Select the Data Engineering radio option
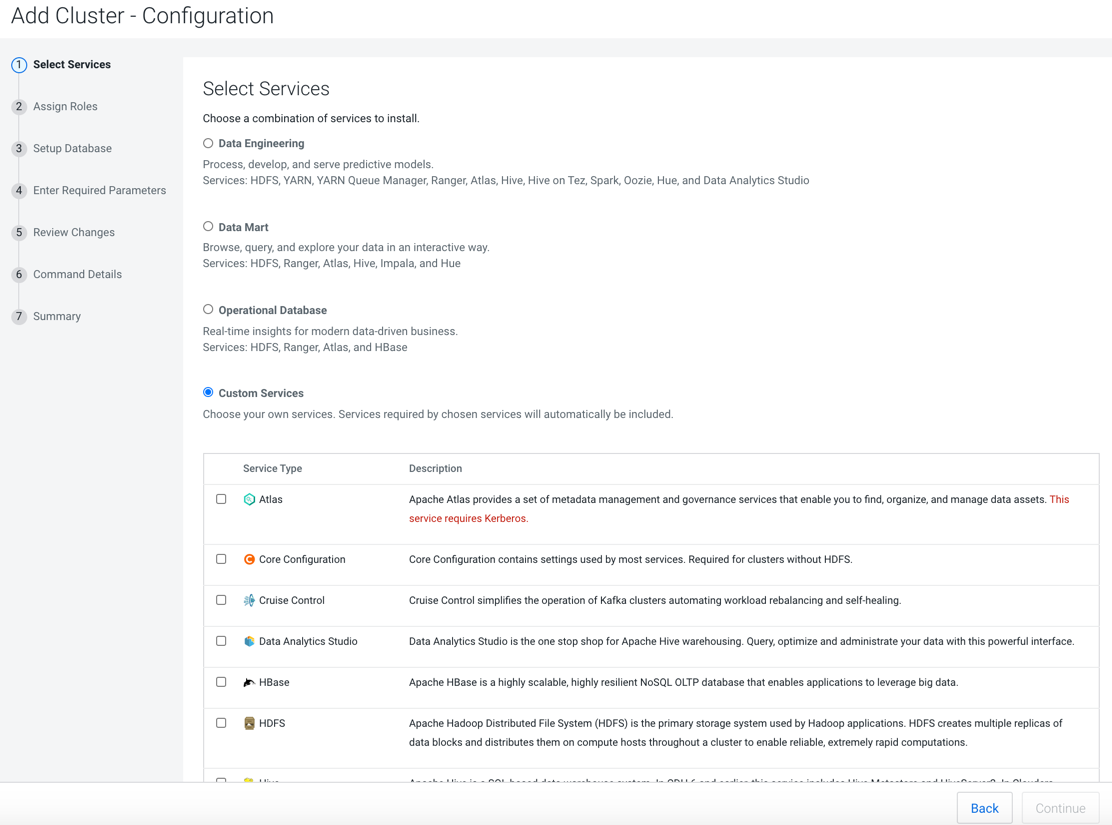 pos(208,144)
